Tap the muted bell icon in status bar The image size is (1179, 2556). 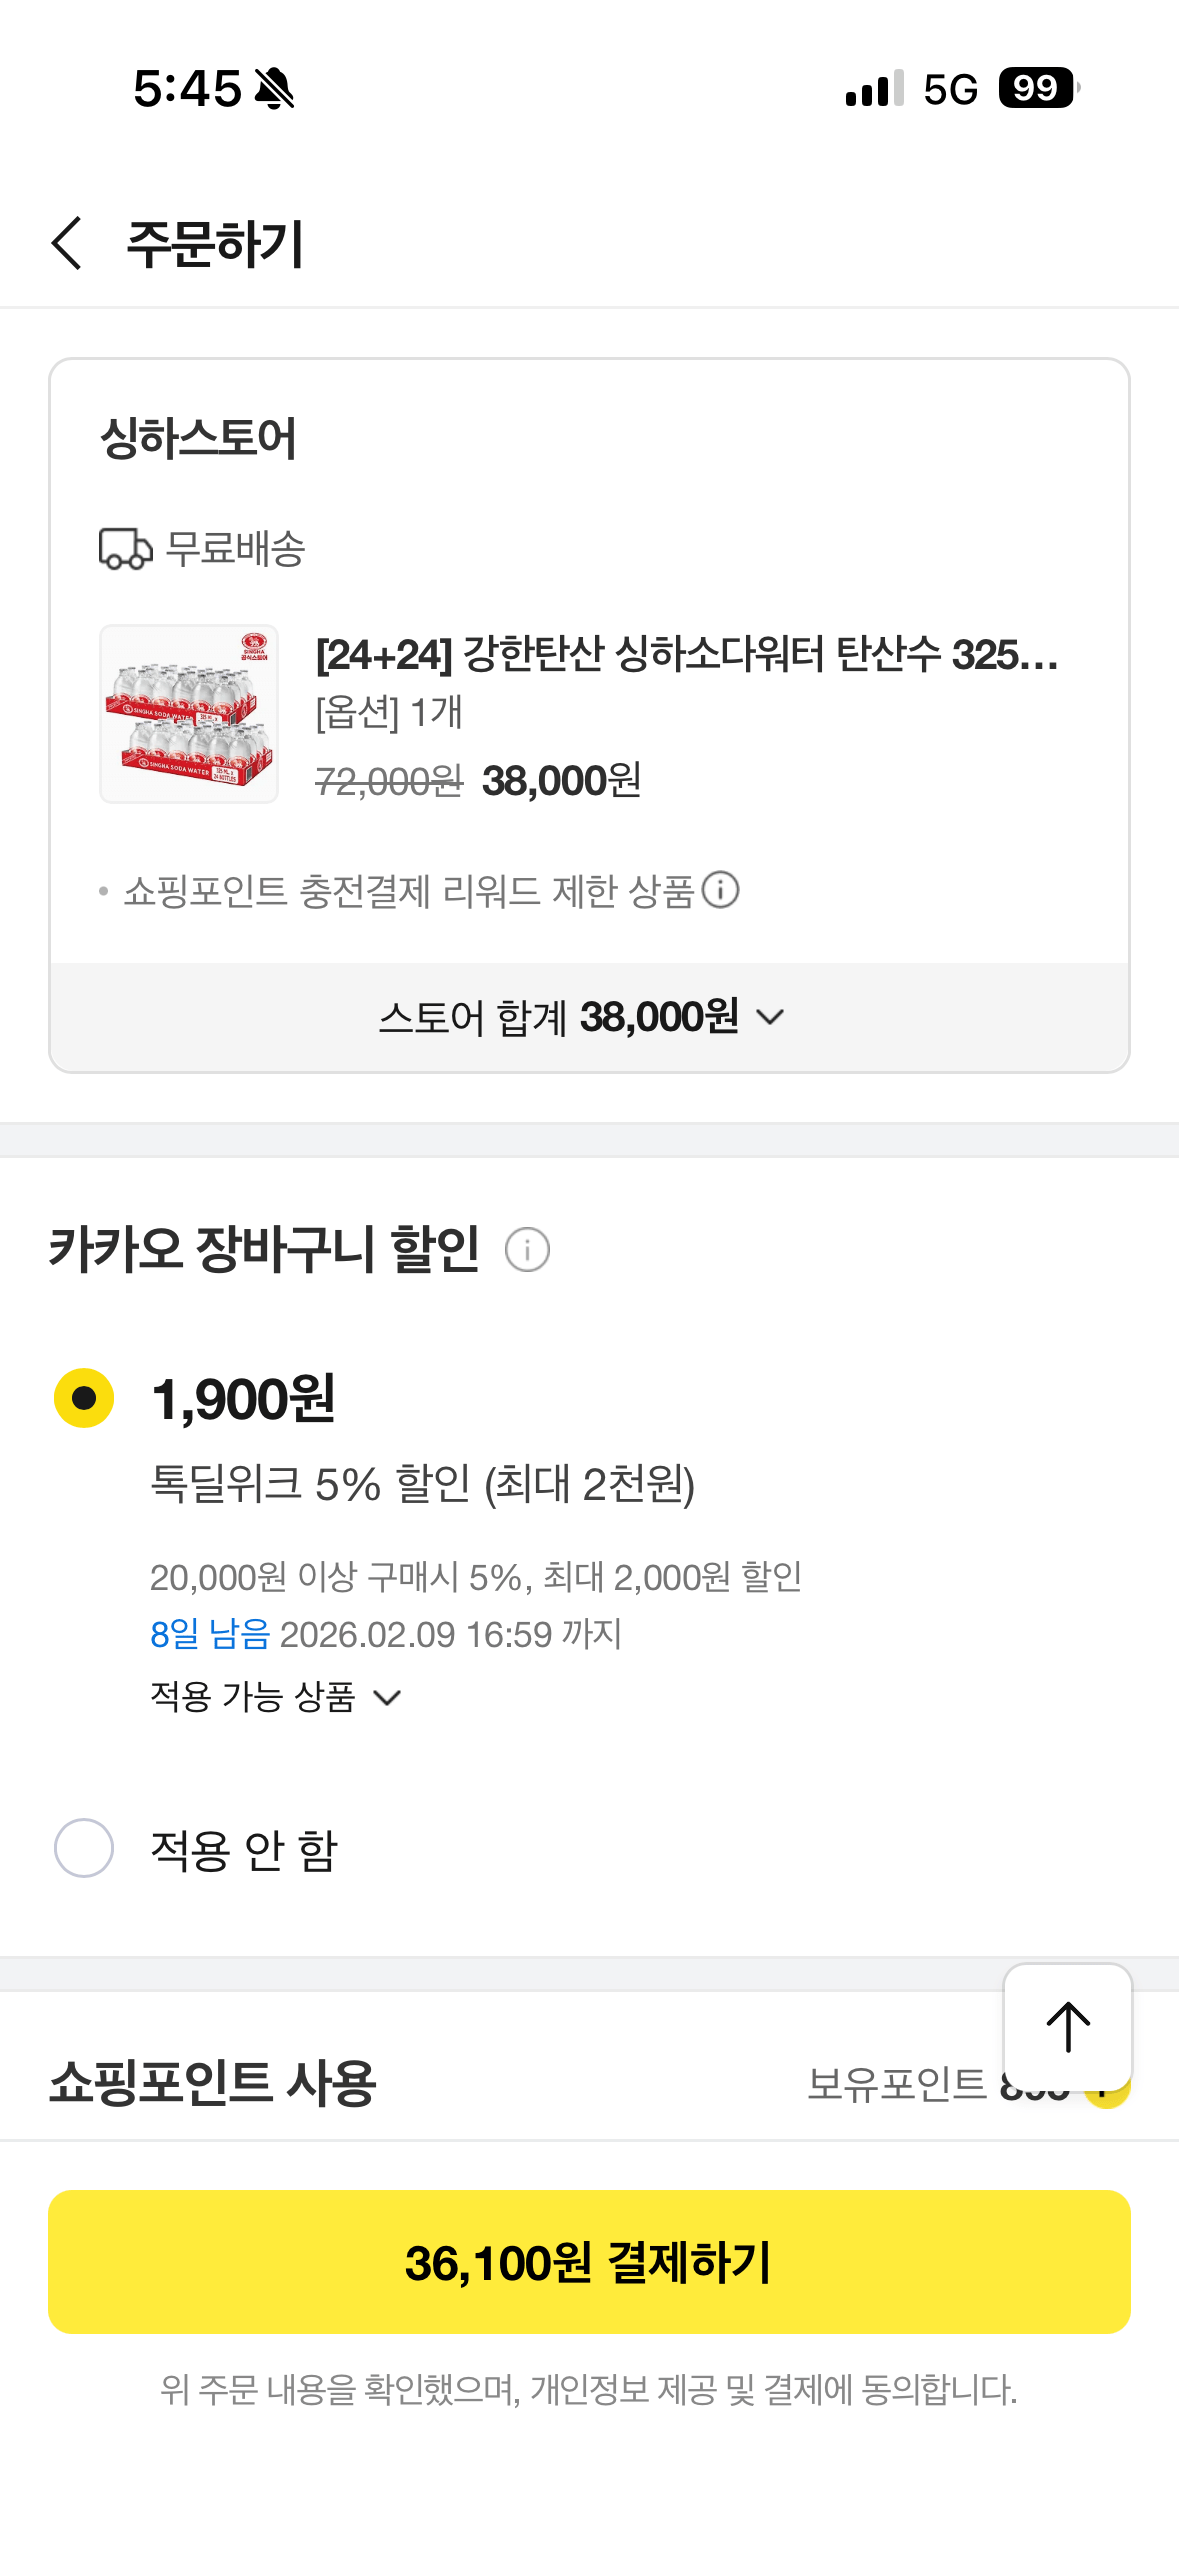(x=274, y=89)
